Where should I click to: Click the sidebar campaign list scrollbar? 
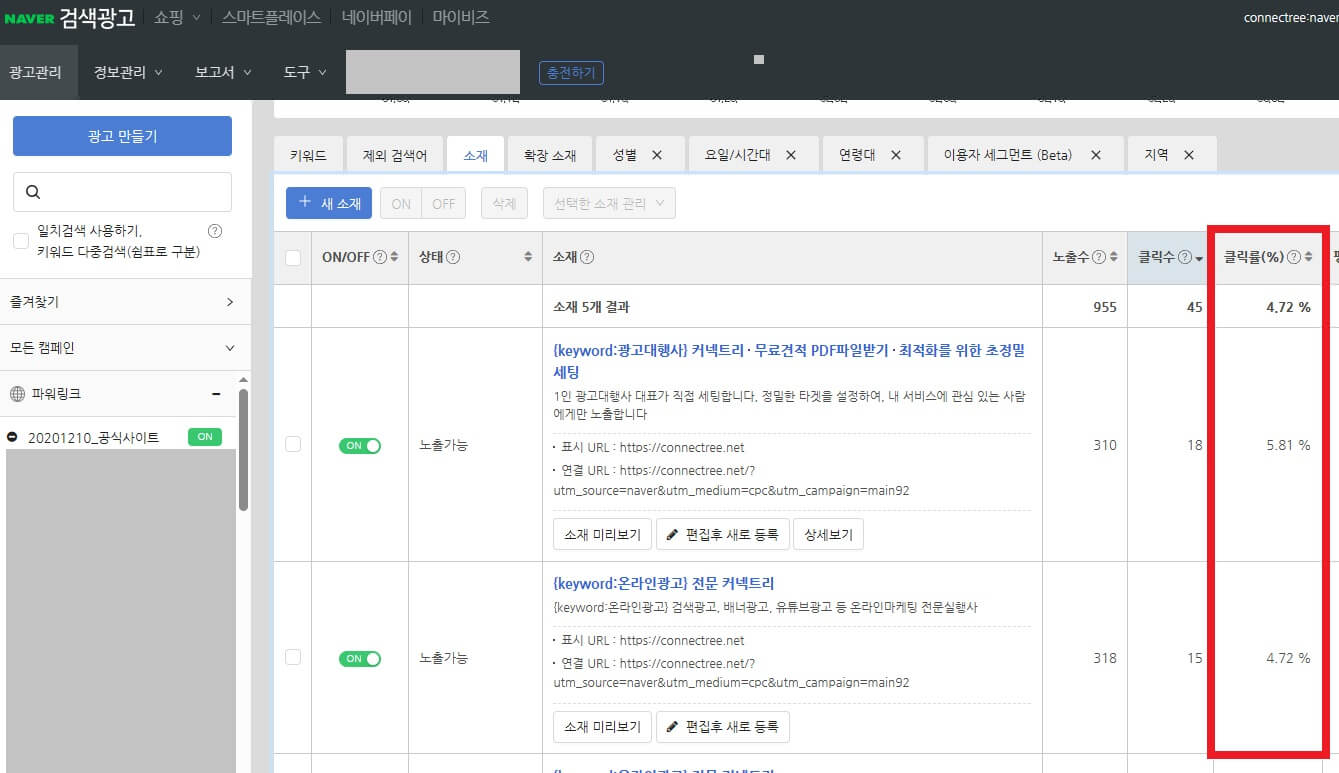(x=243, y=450)
